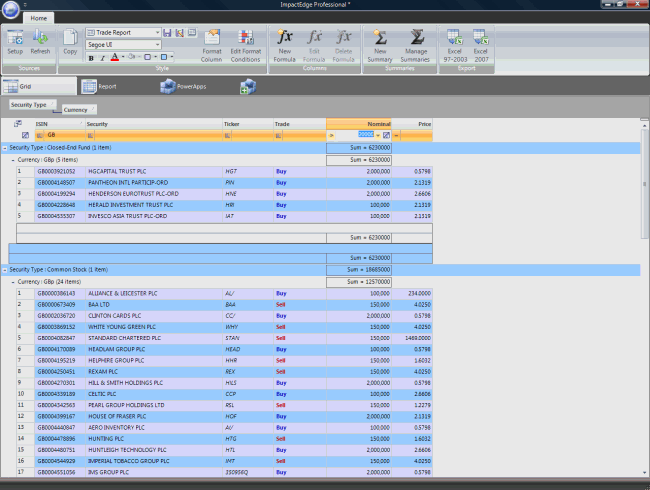Image resolution: width=650 pixels, height=490 pixels.
Task: Open the background fill dropdown arrow
Action: coord(172,57)
